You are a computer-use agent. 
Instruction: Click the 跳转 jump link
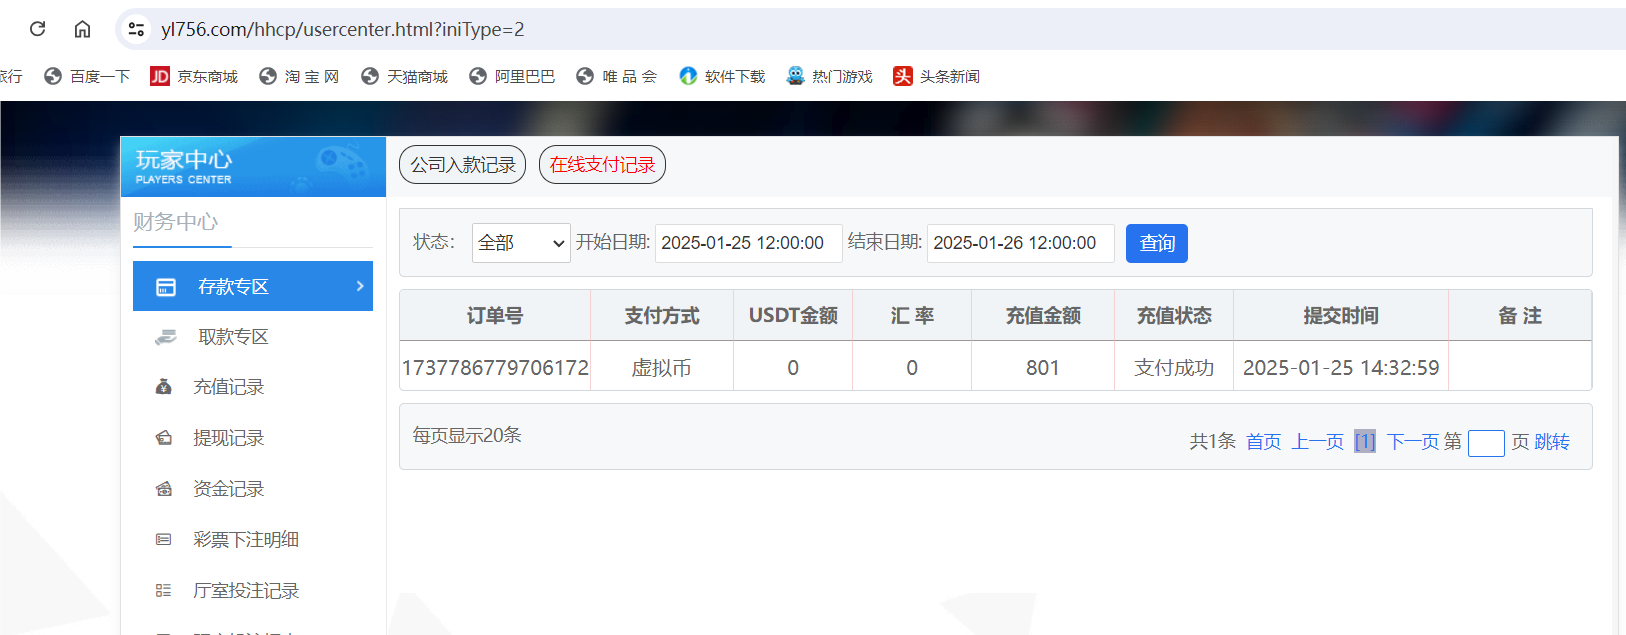click(1552, 442)
